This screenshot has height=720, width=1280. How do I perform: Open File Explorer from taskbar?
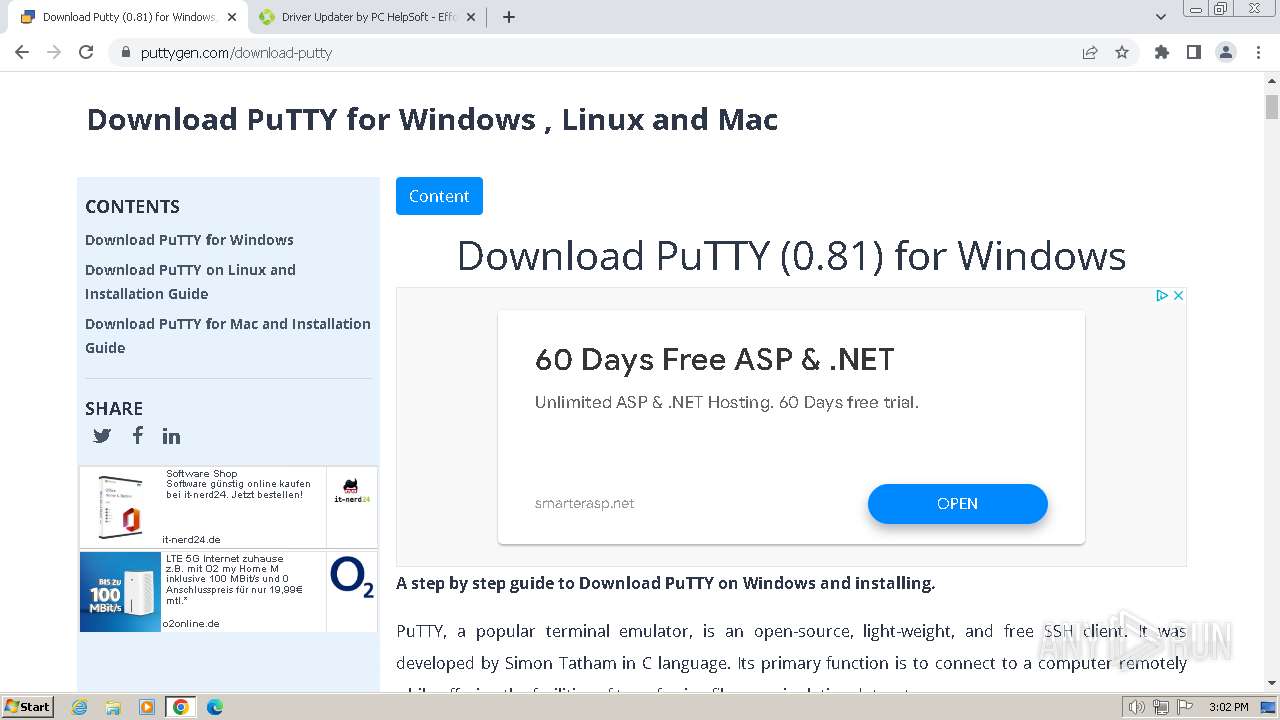113,707
